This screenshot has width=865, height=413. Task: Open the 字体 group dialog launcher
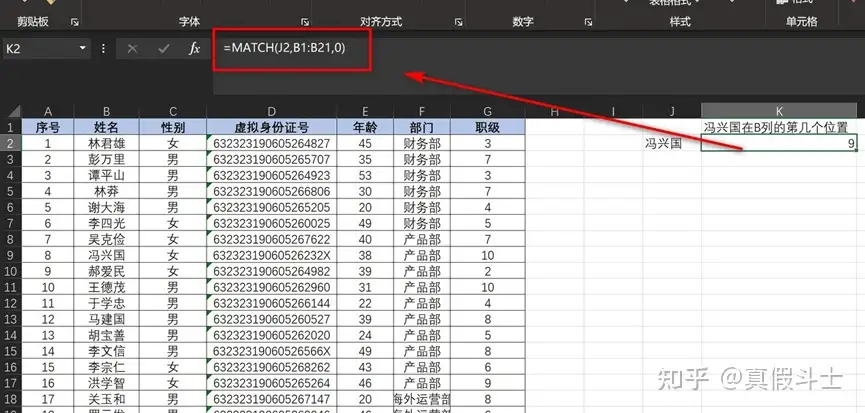coord(303,21)
